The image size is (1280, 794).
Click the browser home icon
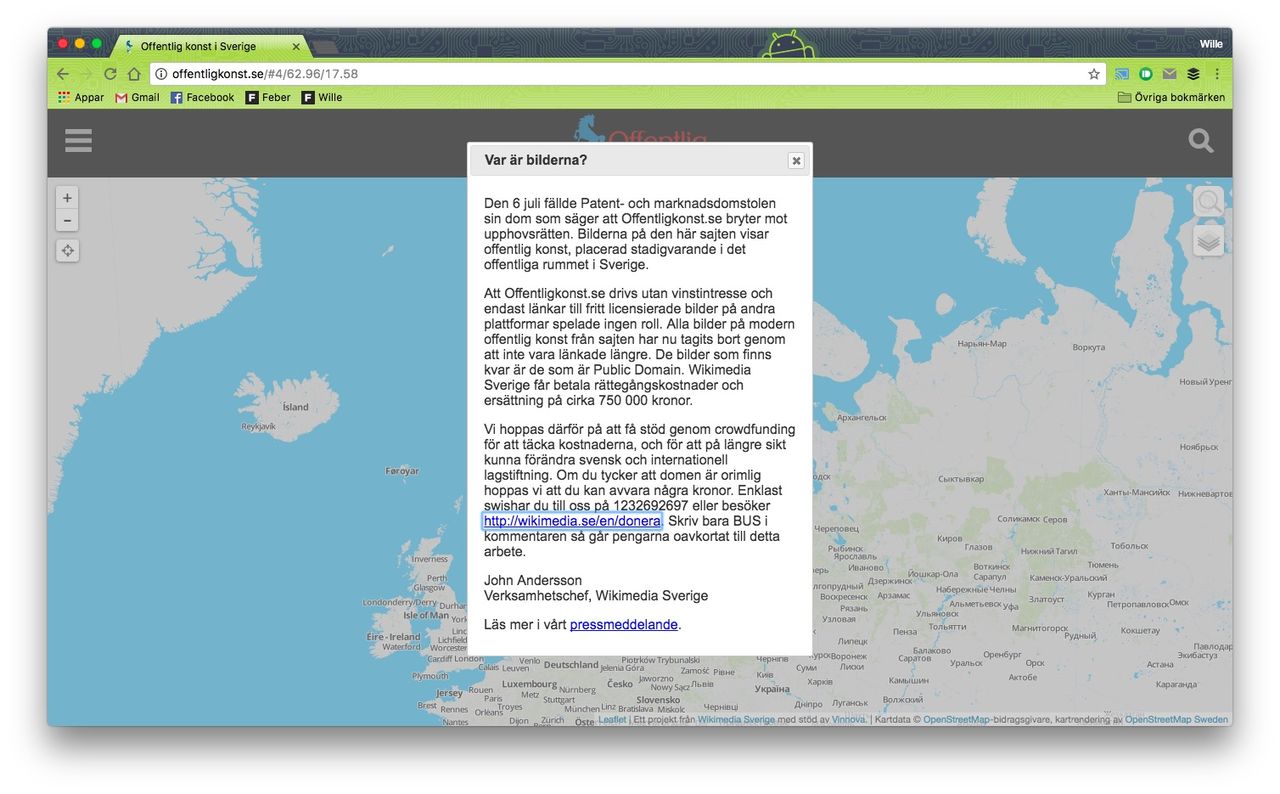tap(134, 74)
